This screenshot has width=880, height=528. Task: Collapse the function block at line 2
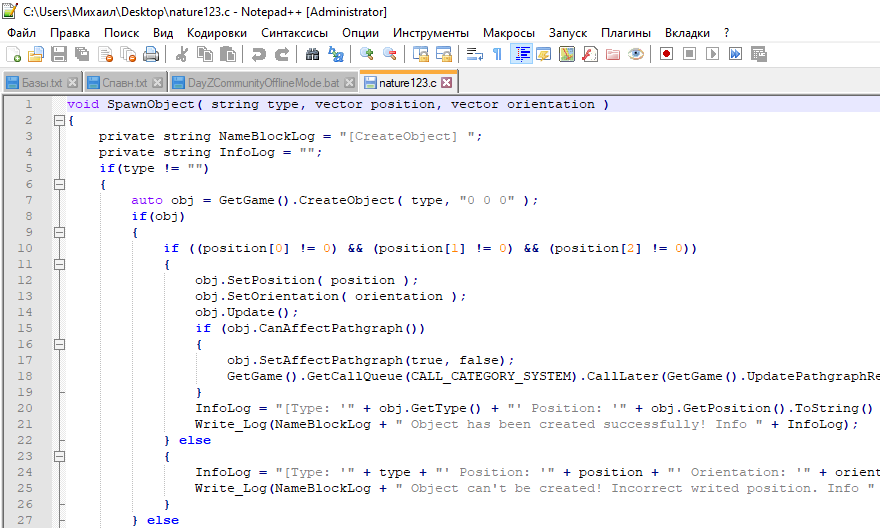point(59,120)
